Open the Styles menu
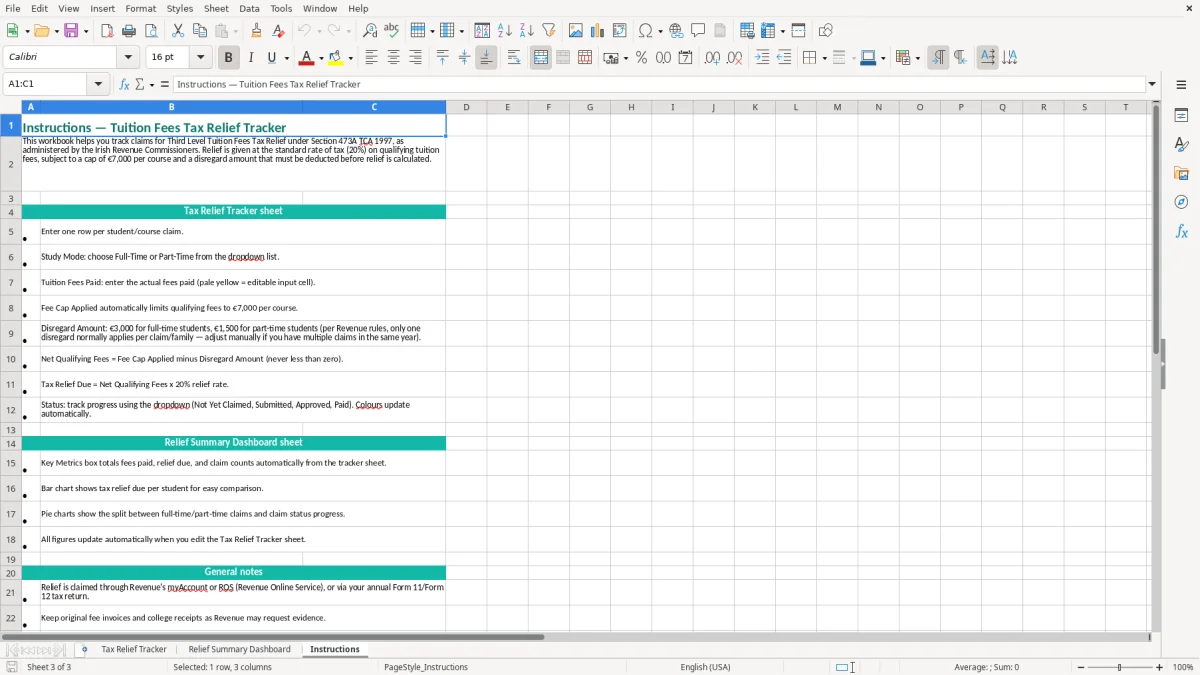Screen dimensions: 1200x675 (180, 8)
